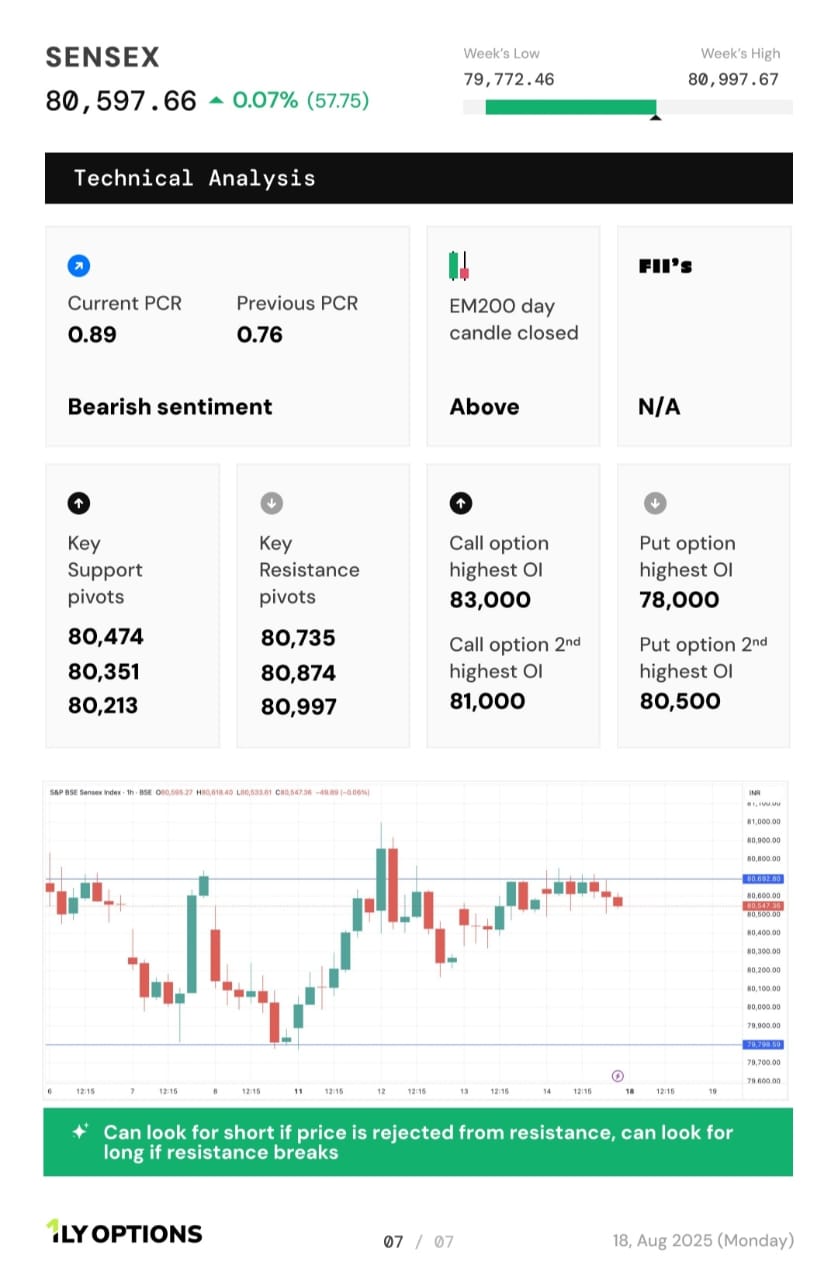The height and width of the screenshot is (1280, 838).
Task: Click the Technical Analysis header bar
Action: pos(418,178)
